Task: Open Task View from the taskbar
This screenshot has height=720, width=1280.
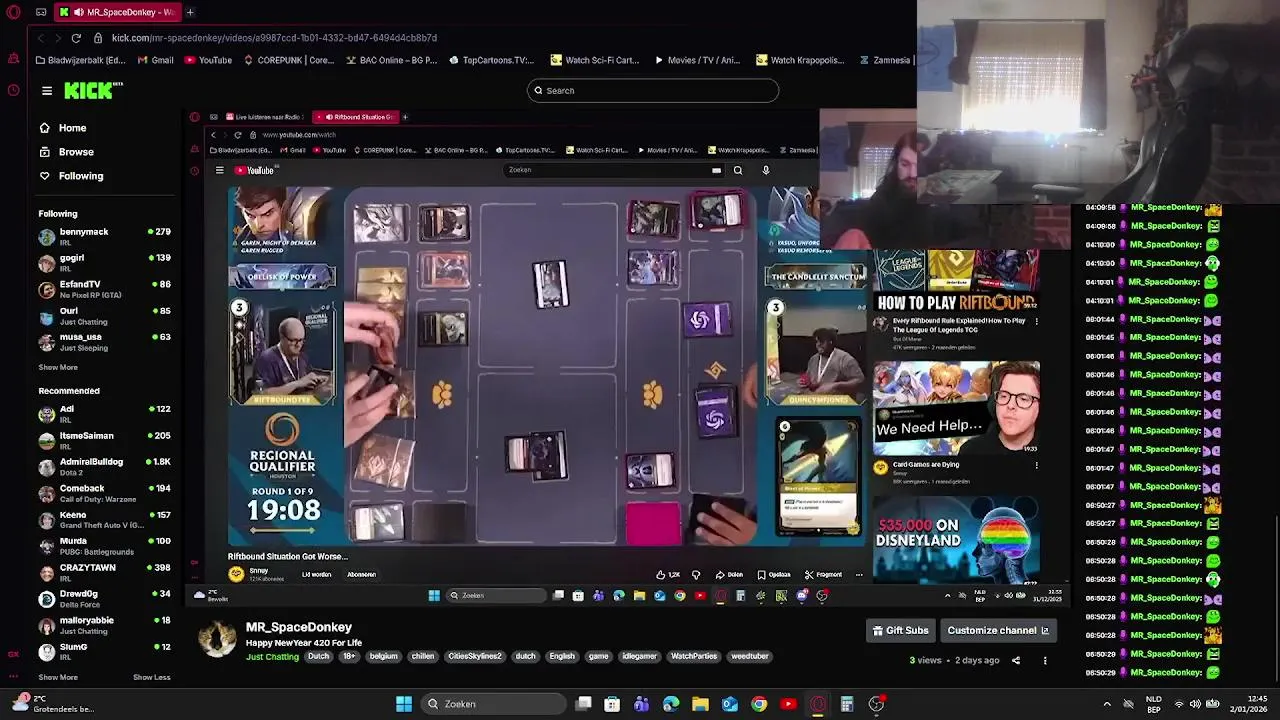Action: pyautogui.click(x=584, y=704)
